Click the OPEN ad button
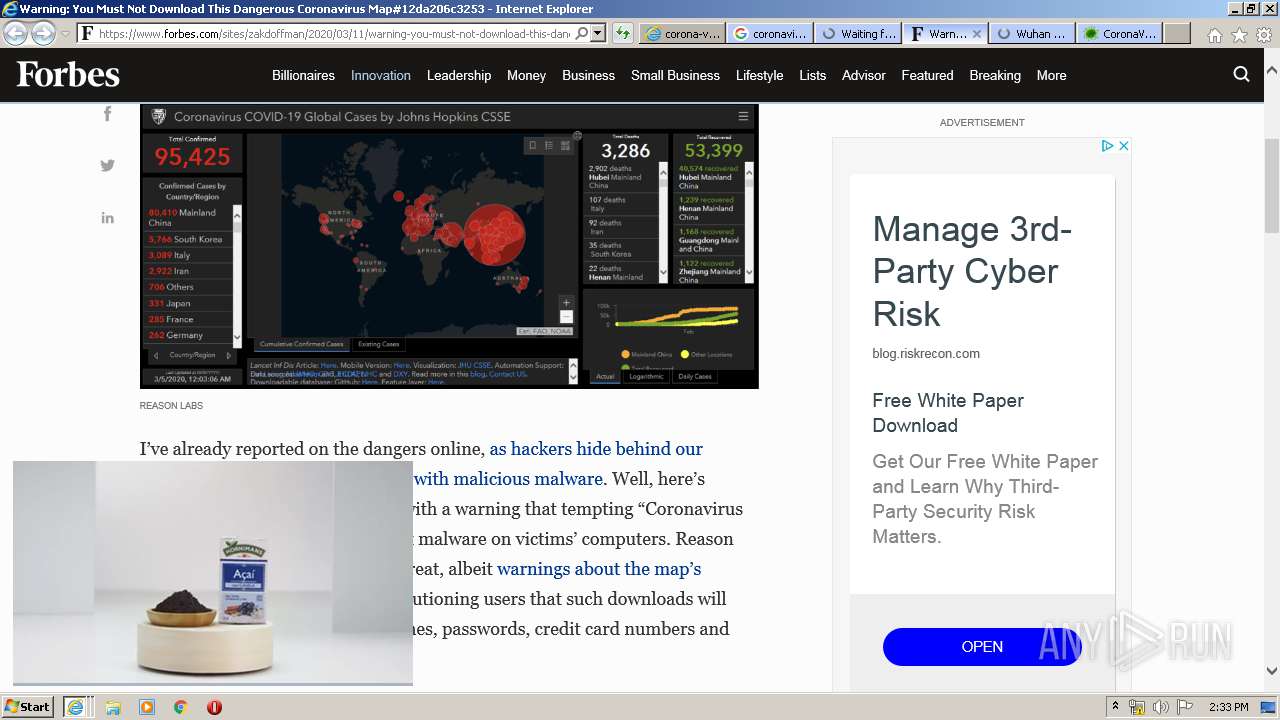This screenshot has width=1280, height=720. tap(982, 647)
